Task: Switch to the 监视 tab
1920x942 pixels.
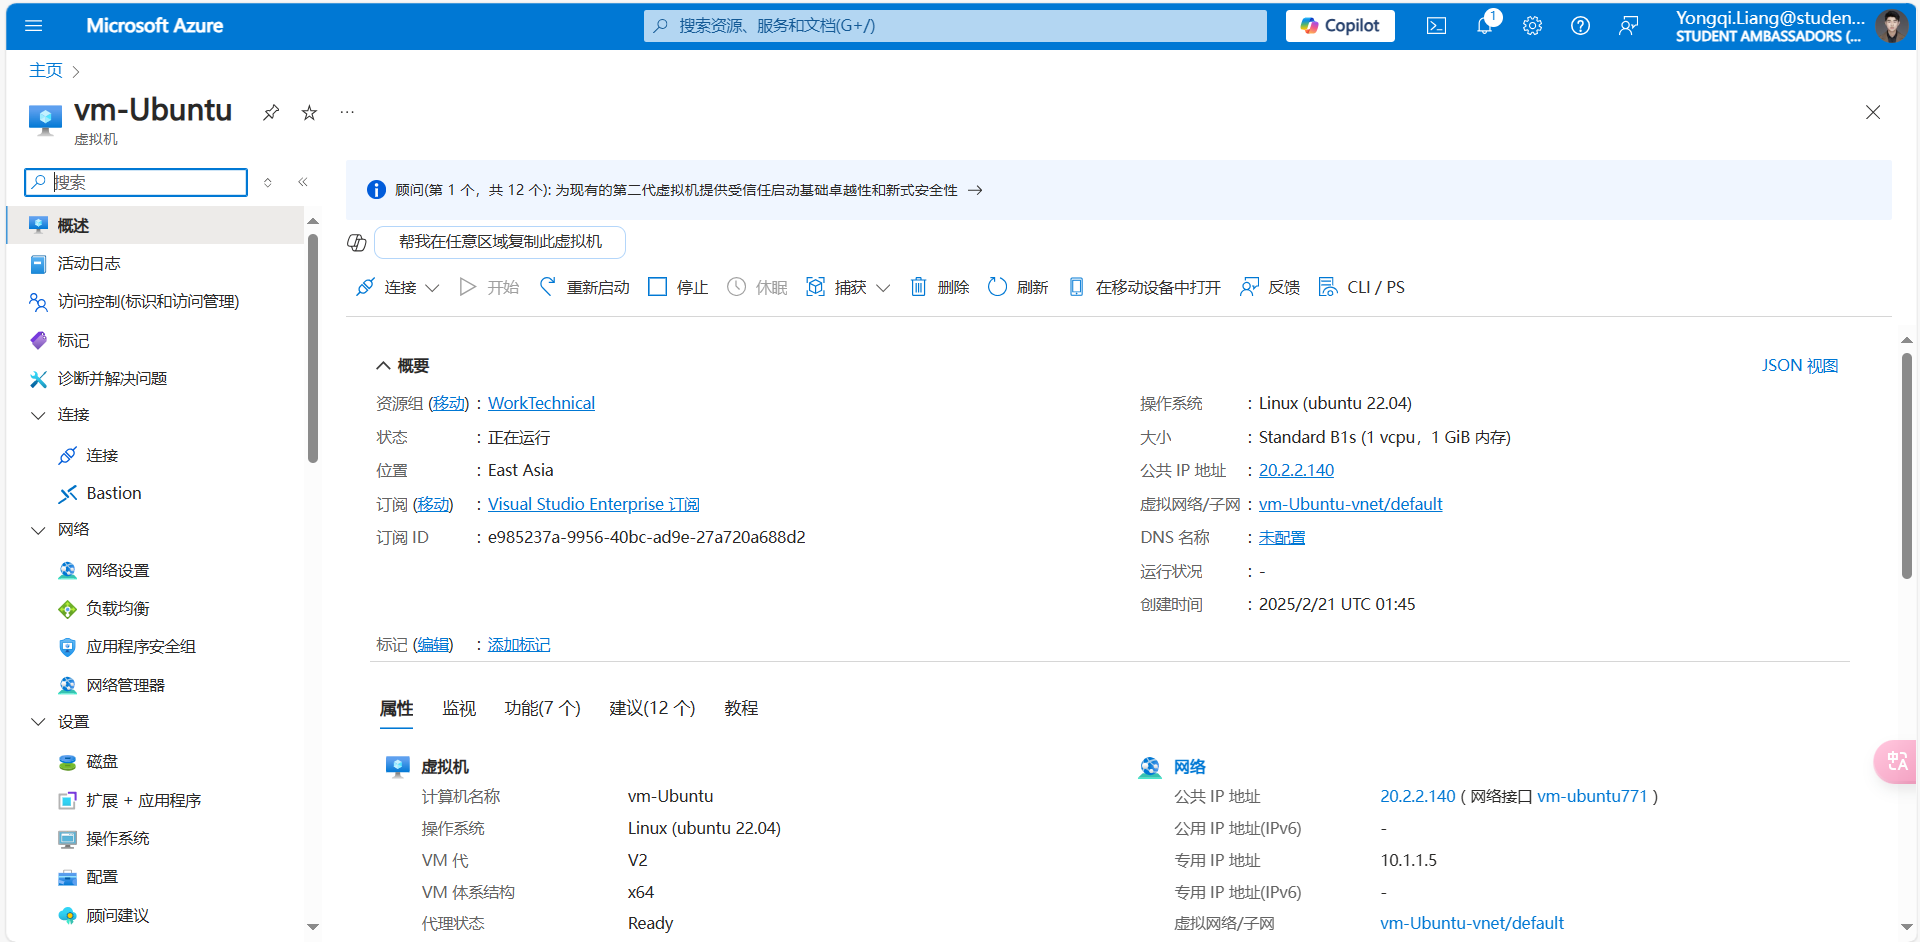Action: click(x=459, y=708)
